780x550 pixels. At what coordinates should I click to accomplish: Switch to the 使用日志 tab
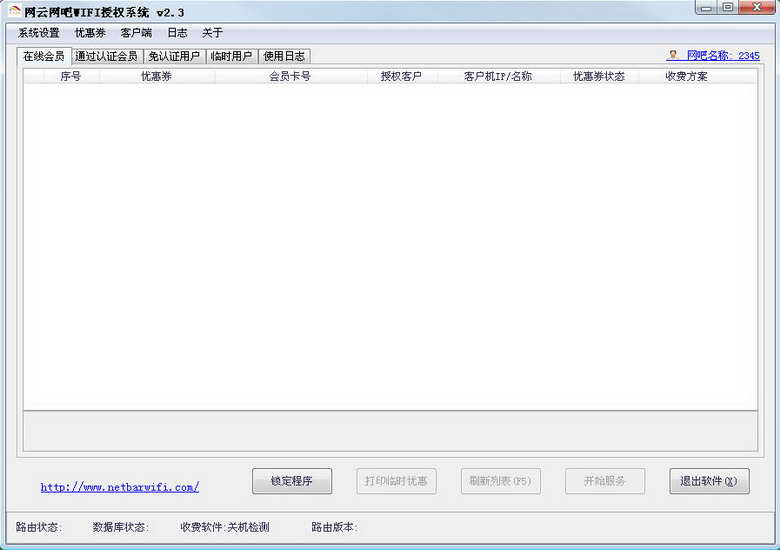pos(284,56)
